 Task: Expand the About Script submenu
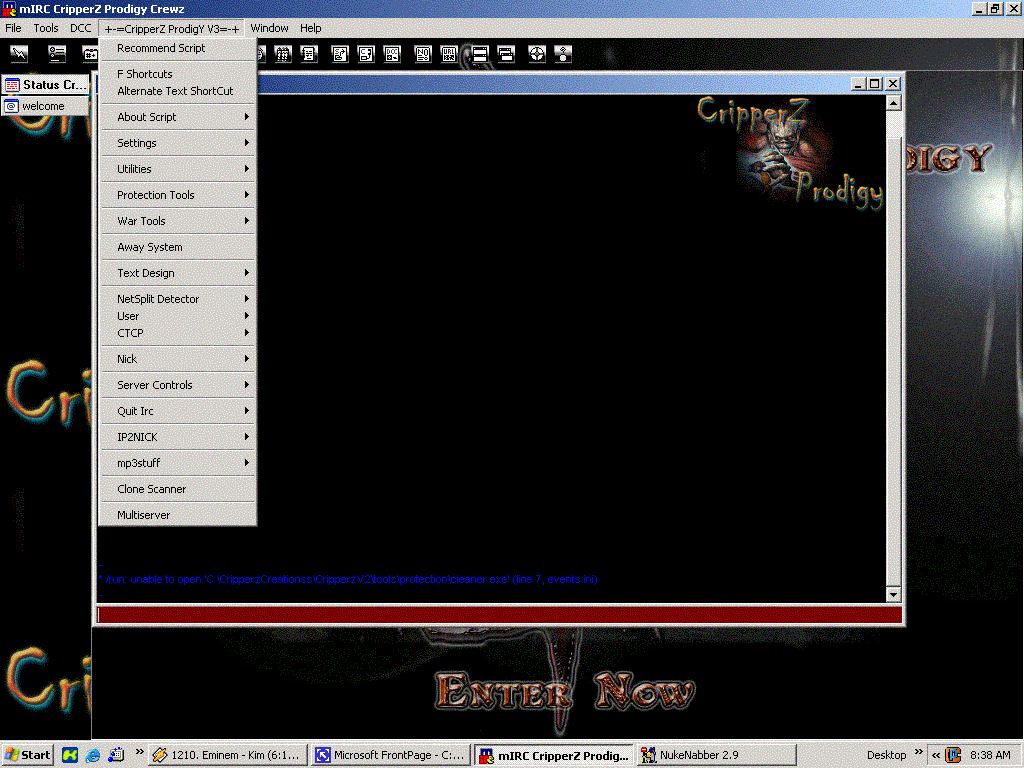click(x=178, y=117)
